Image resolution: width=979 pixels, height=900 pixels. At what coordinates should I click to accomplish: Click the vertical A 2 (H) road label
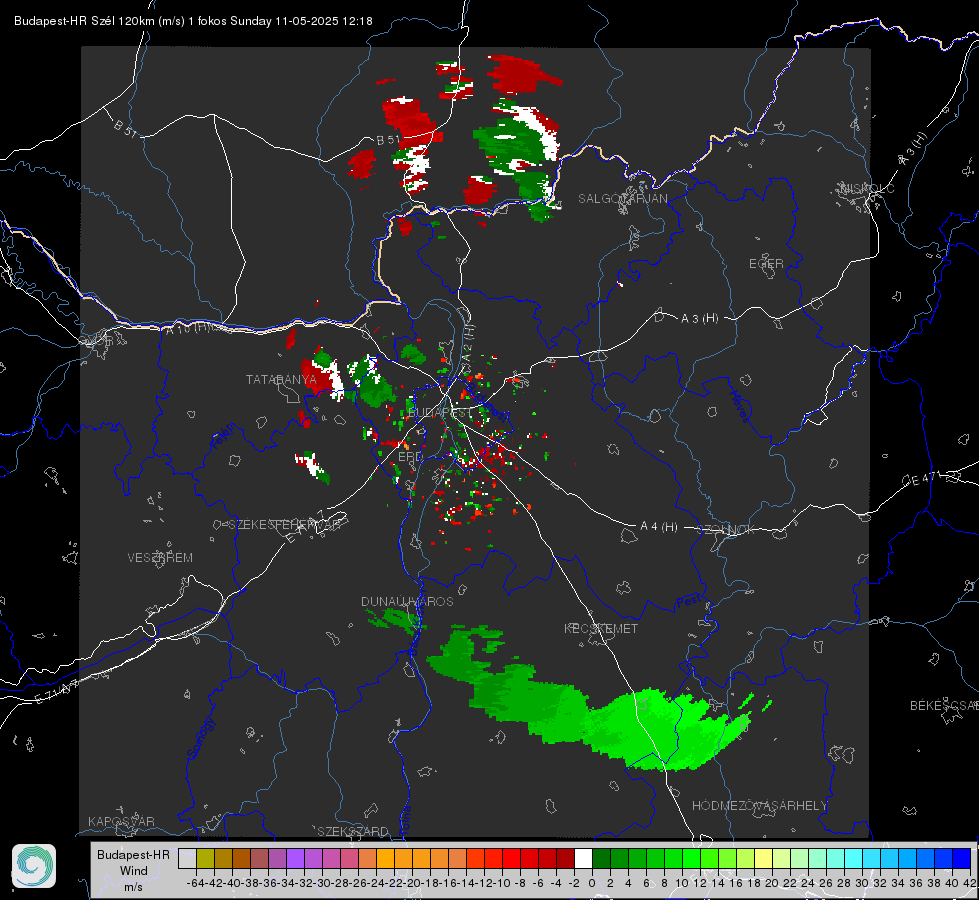[x=468, y=342]
